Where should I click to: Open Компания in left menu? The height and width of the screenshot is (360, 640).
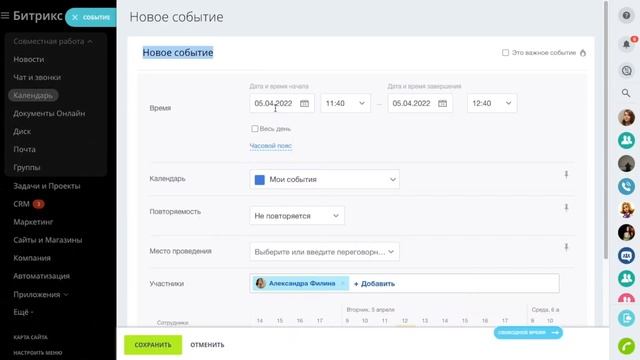tap(32, 258)
